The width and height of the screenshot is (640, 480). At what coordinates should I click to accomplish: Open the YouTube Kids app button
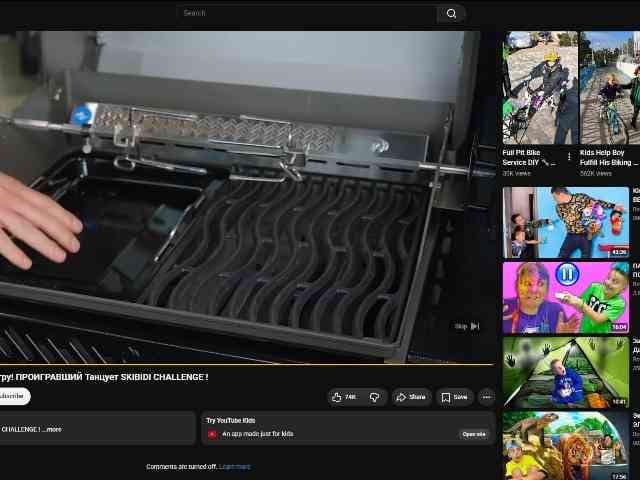(x=473, y=434)
